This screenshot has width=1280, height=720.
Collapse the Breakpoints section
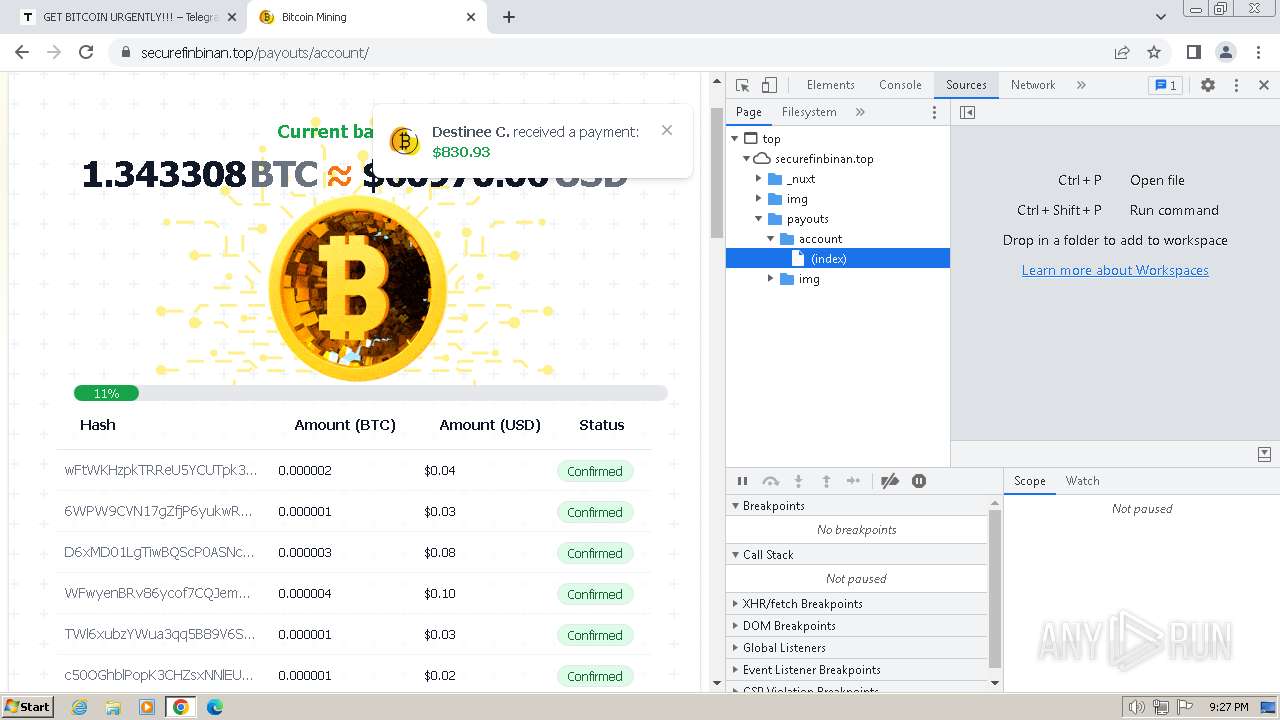[857, 506]
